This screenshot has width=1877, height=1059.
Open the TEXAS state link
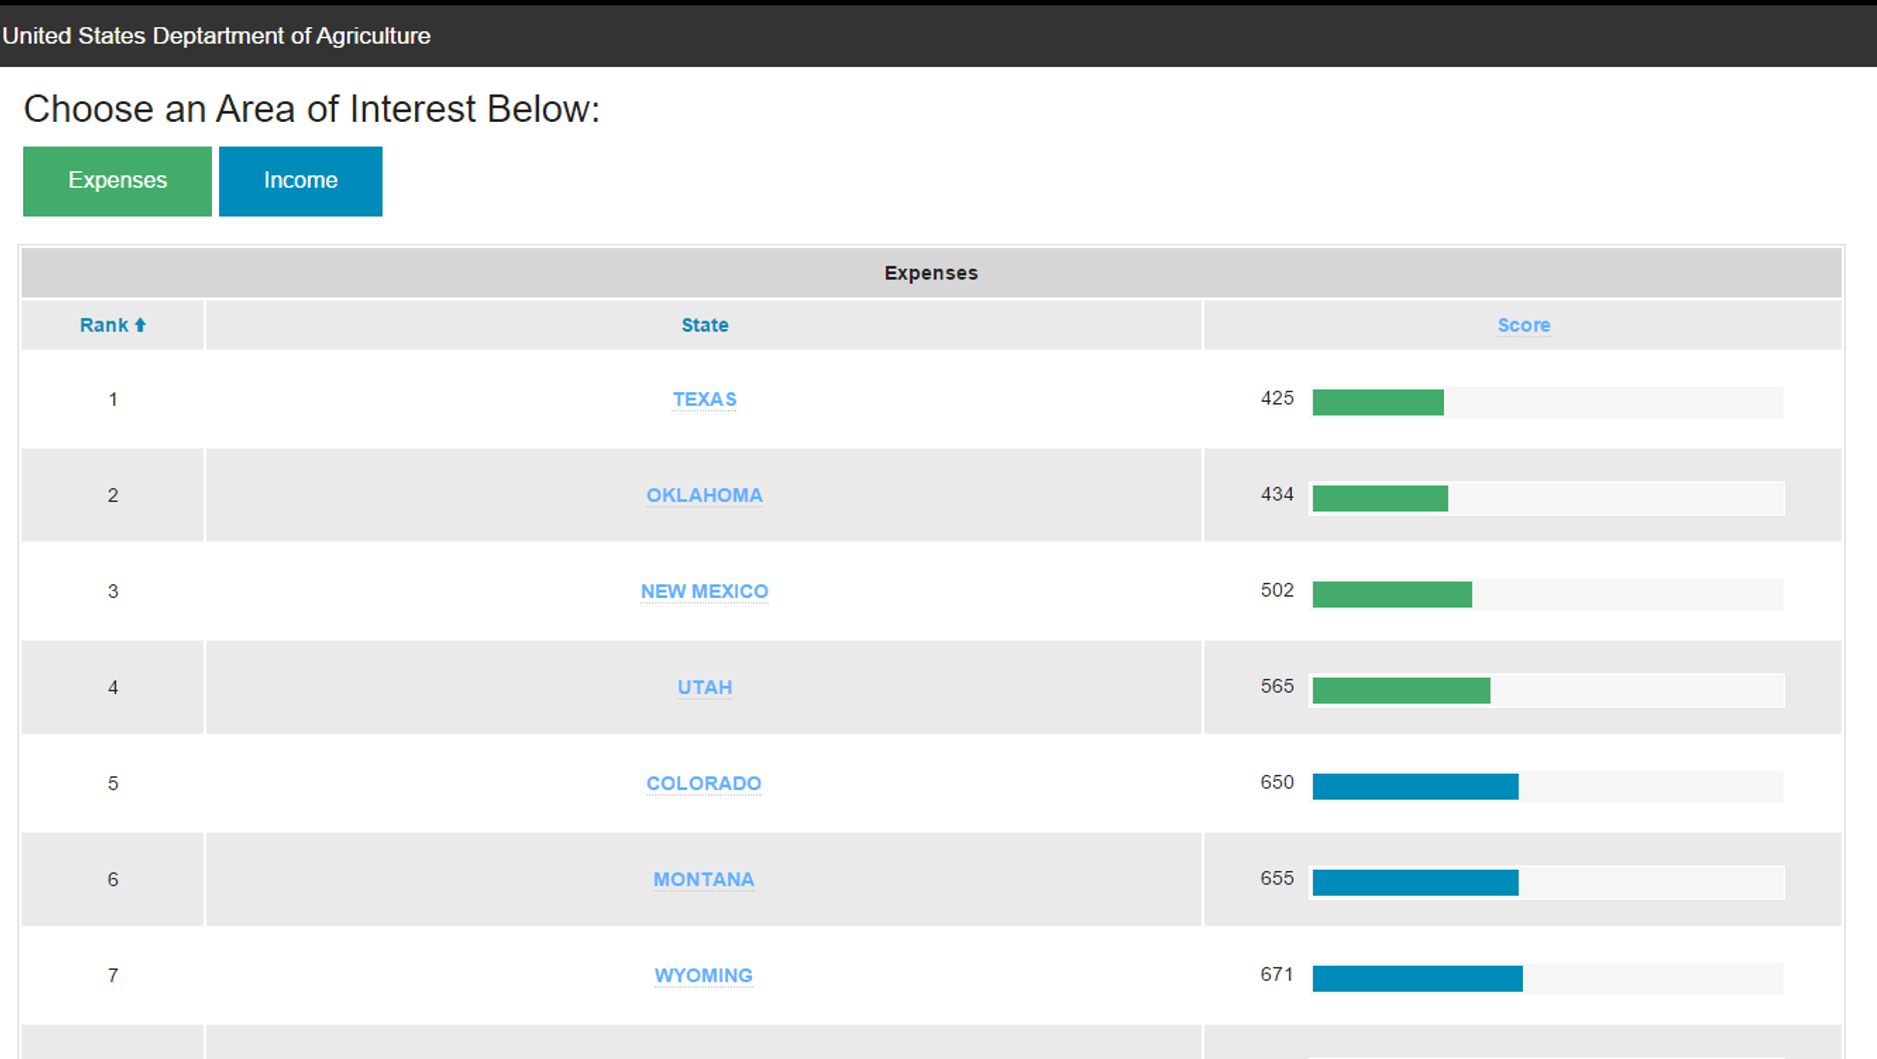pos(704,399)
